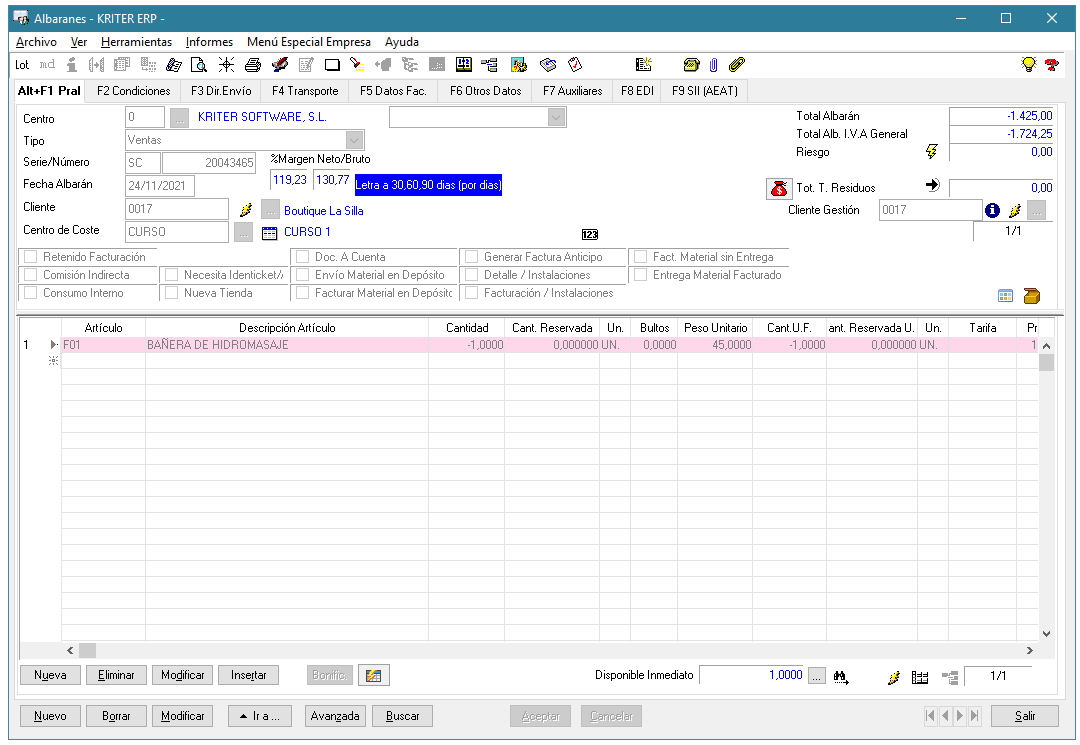Click the colorful picture toolbar icon
Viewport: 1080px width, 745px height.
pyautogui.click(x=519, y=65)
